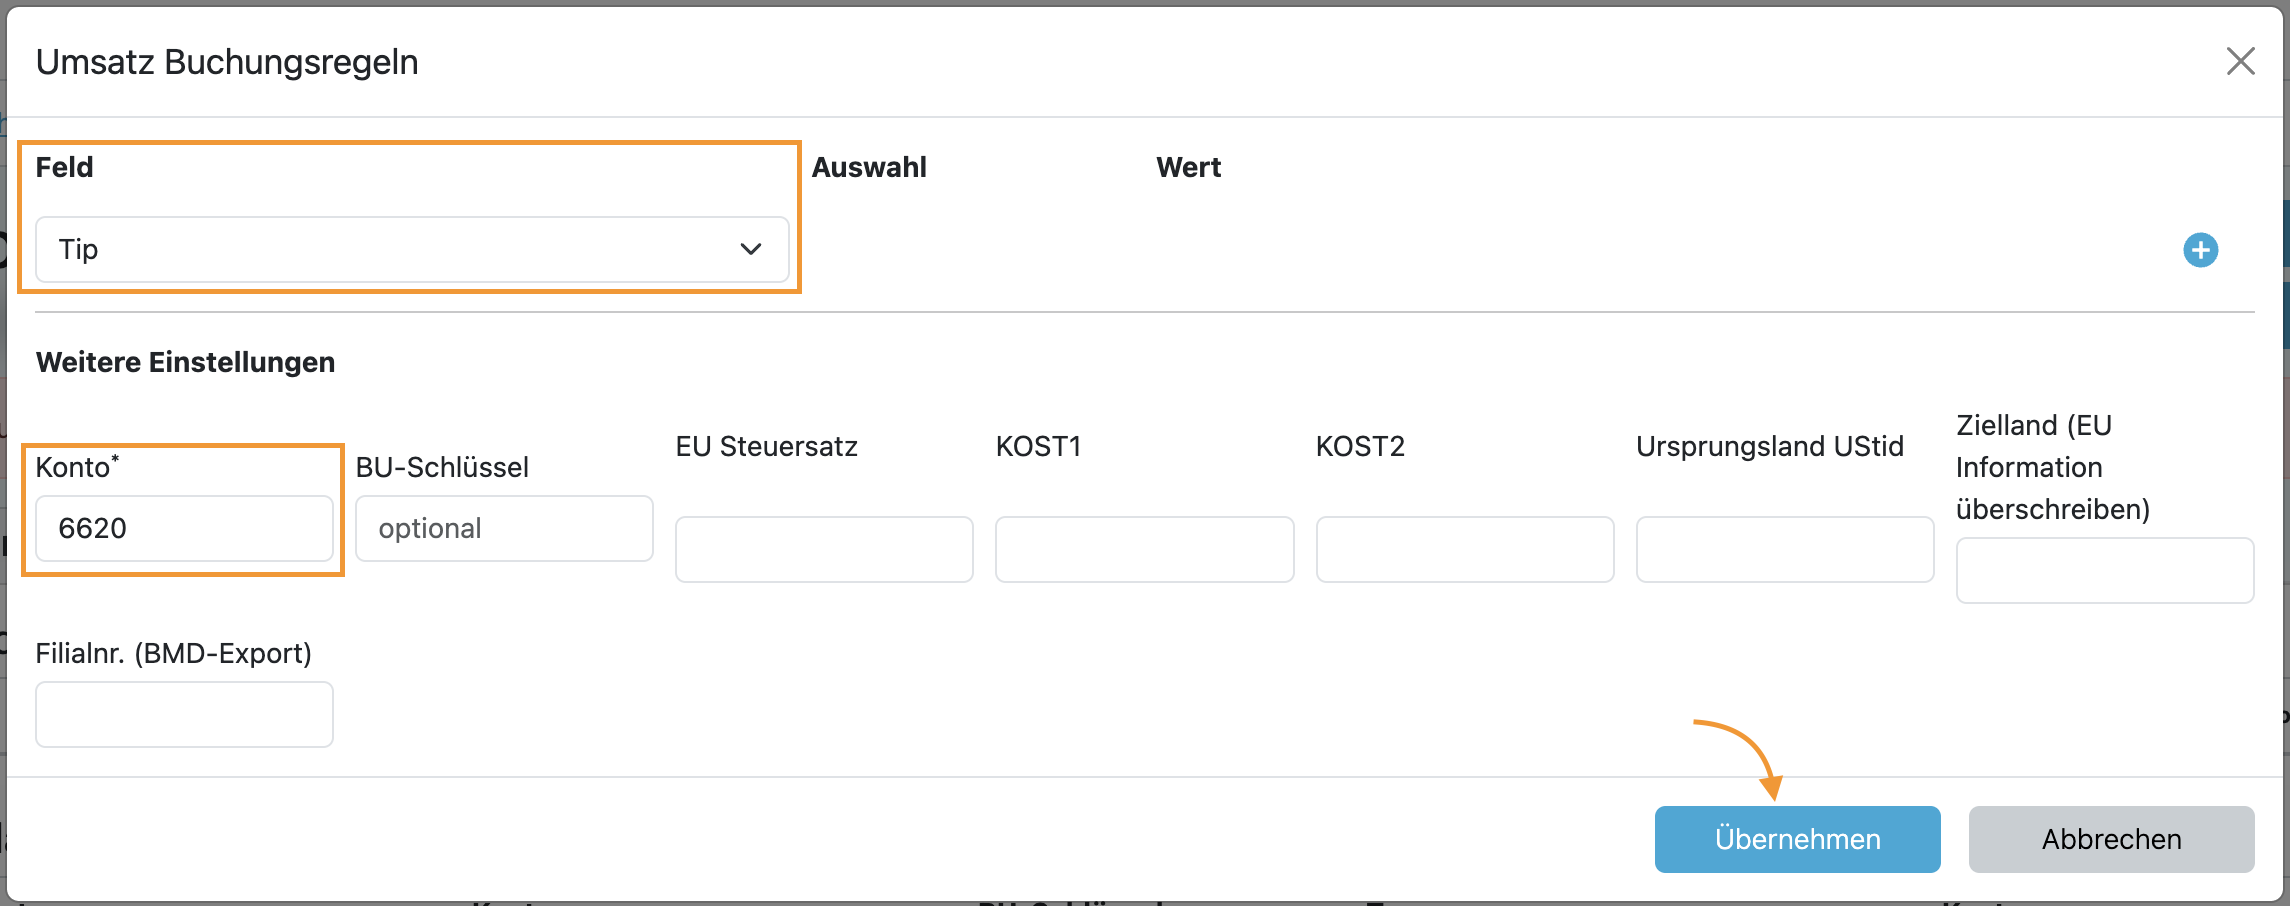The width and height of the screenshot is (2290, 906).
Task: Click the Zielland input box
Action: pyautogui.click(x=2104, y=570)
